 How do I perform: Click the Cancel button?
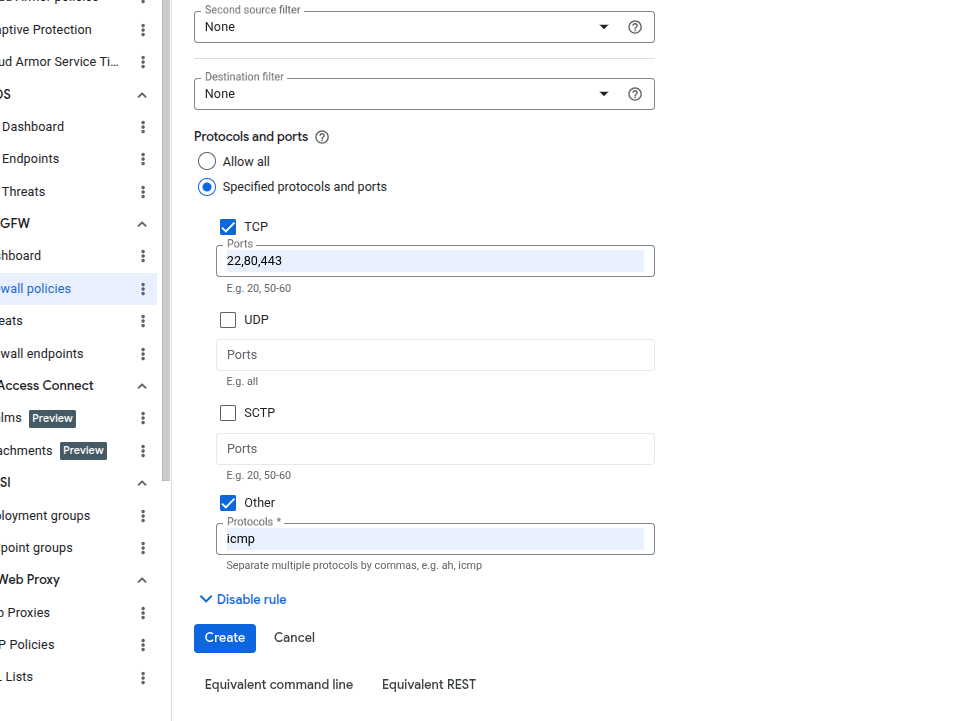tap(294, 638)
